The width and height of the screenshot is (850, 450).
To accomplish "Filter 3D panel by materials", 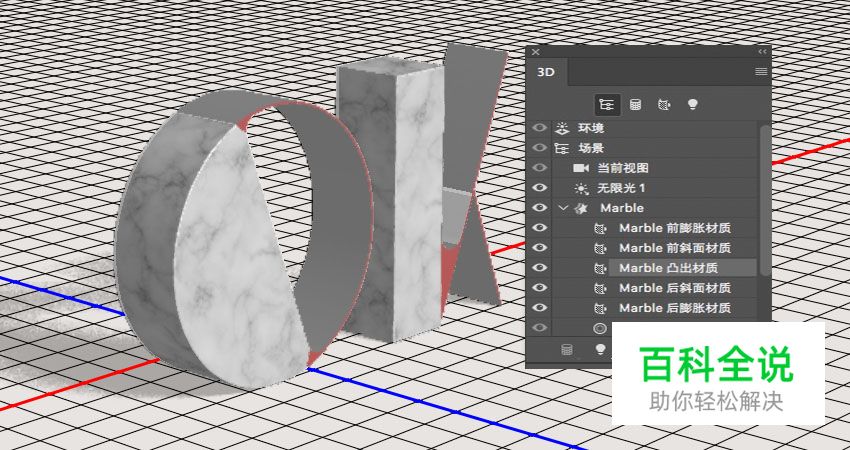I will [664, 104].
